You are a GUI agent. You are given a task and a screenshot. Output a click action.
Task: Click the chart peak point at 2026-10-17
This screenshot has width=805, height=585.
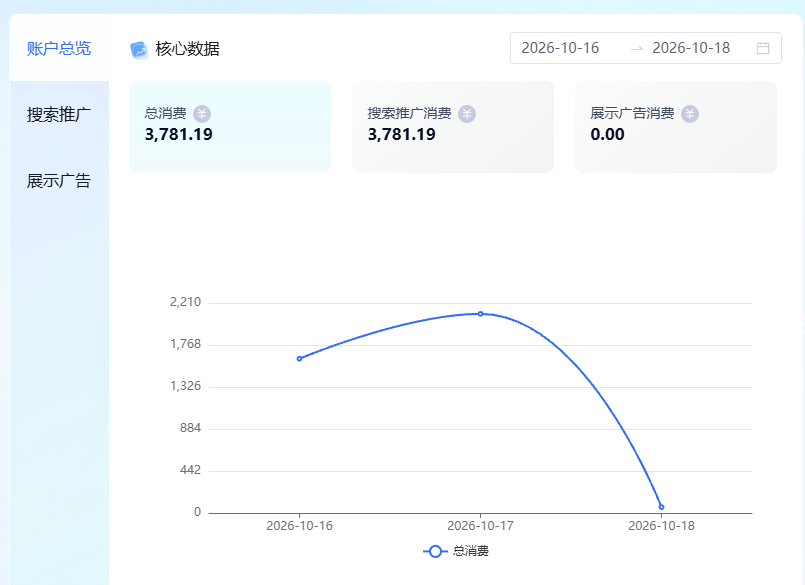[x=481, y=314]
